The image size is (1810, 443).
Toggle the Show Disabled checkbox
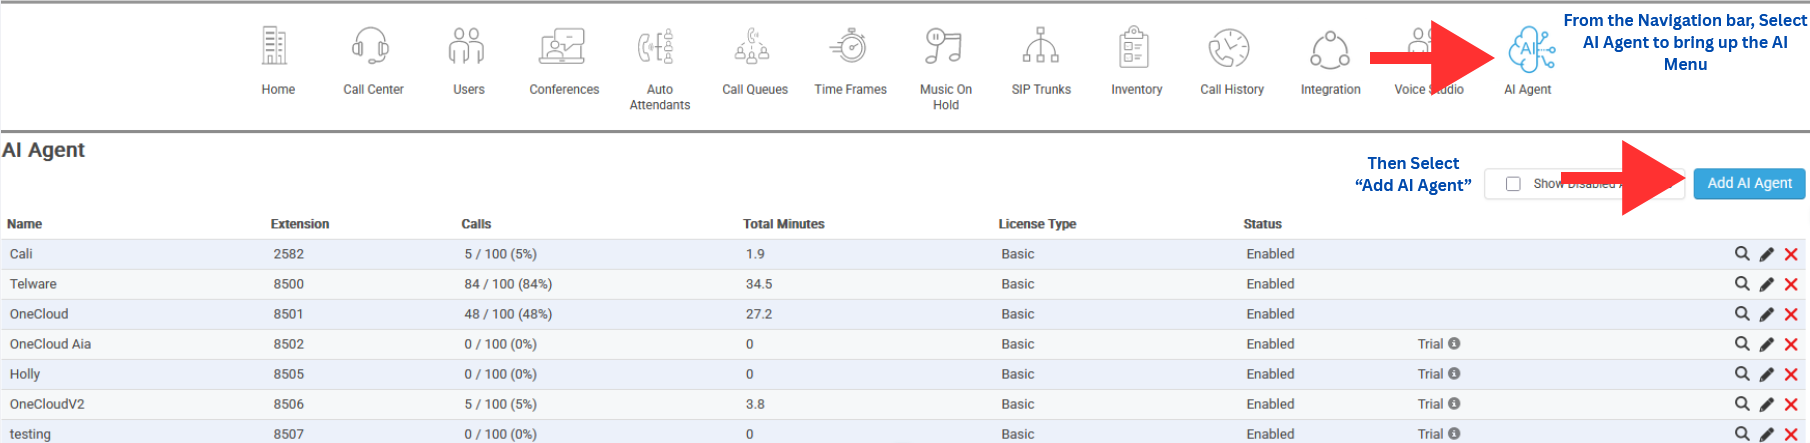[x=1513, y=184]
